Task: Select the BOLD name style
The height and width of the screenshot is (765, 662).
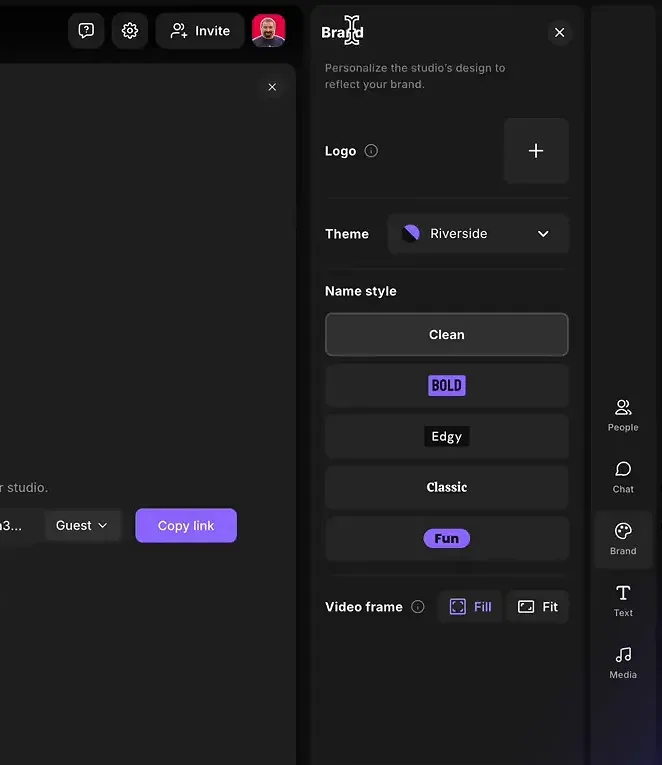Action: coord(447,385)
